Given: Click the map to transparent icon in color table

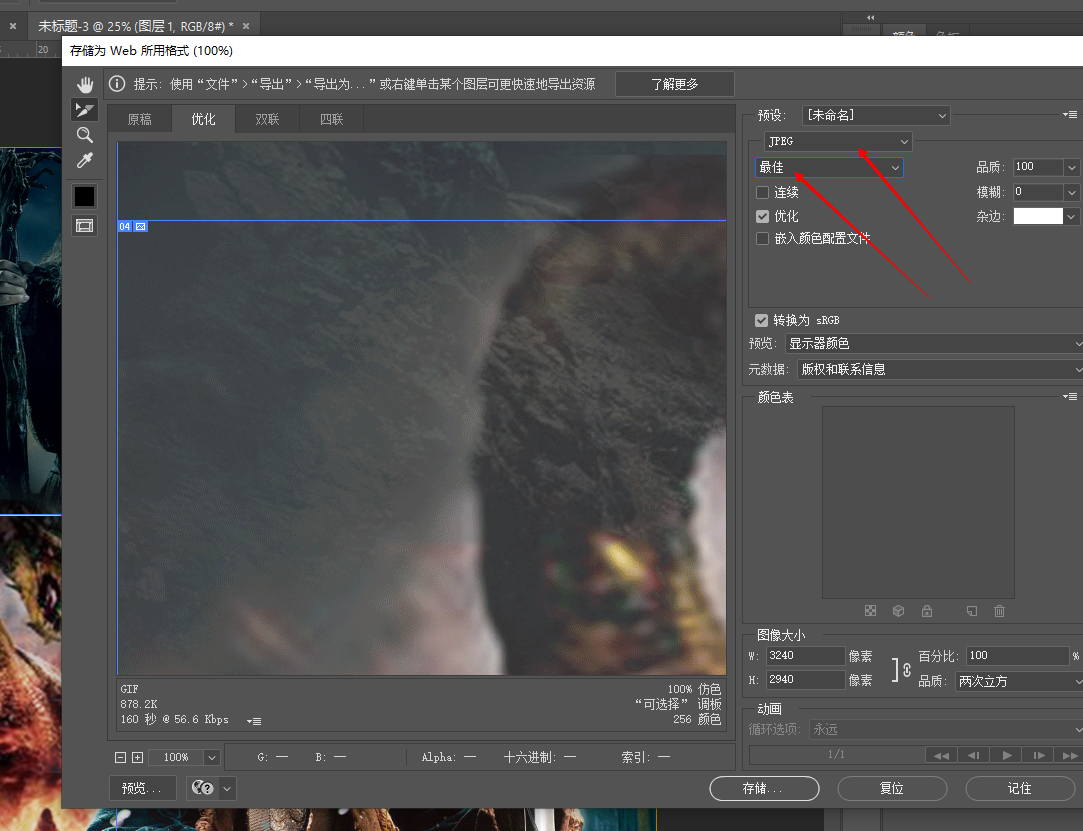Looking at the screenshot, I should [870, 611].
